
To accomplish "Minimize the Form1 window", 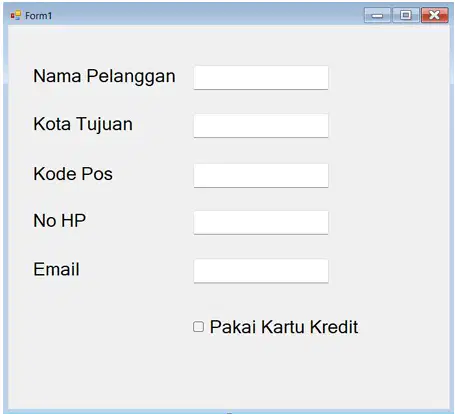I will coord(377,15).
